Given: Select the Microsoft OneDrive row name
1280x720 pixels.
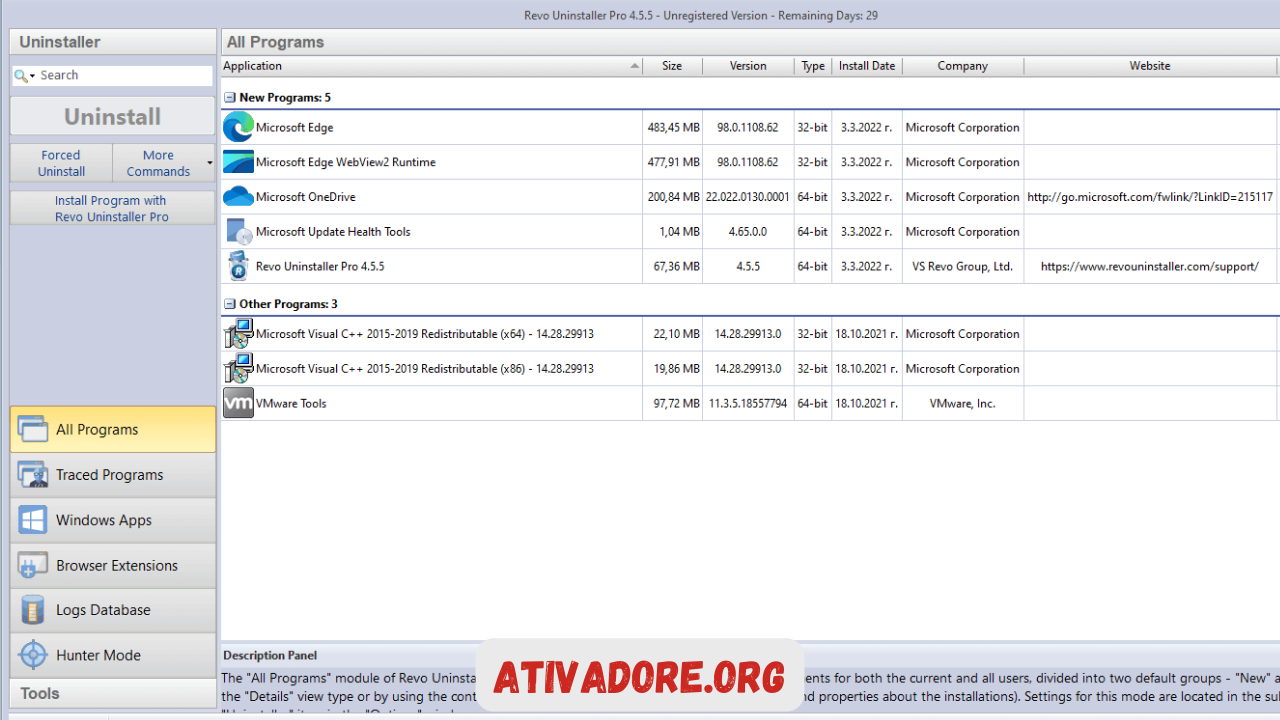Looking at the screenshot, I should tap(306, 197).
